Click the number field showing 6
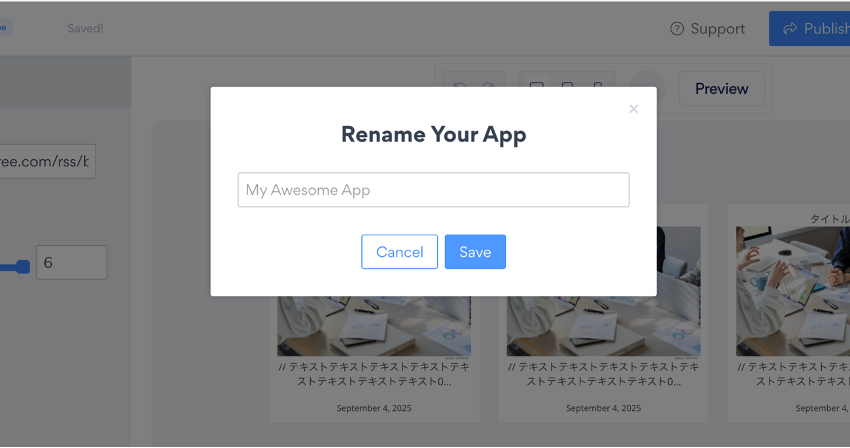This screenshot has height=448, width=850. (x=72, y=263)
